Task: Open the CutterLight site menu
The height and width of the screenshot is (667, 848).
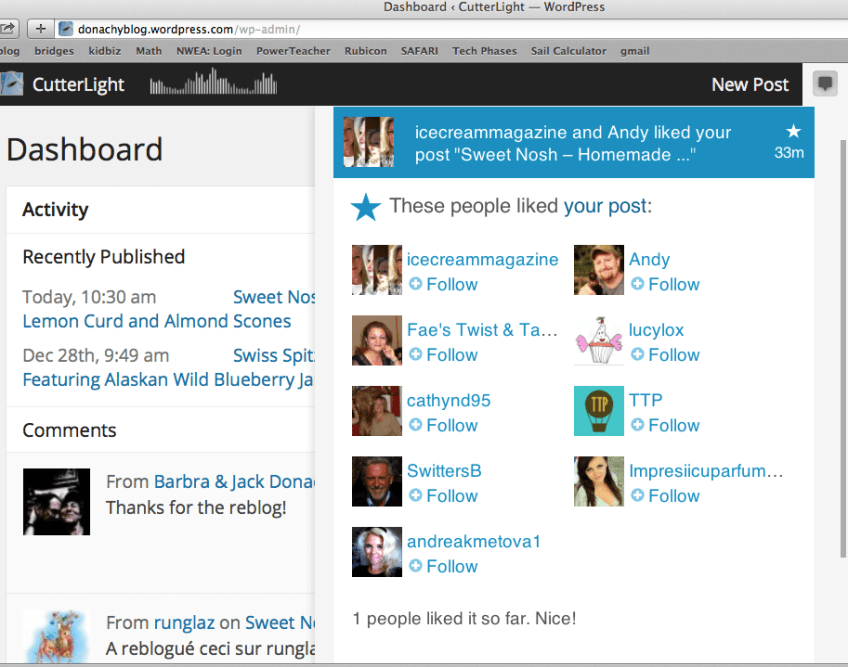Action: tap(78, 85)
